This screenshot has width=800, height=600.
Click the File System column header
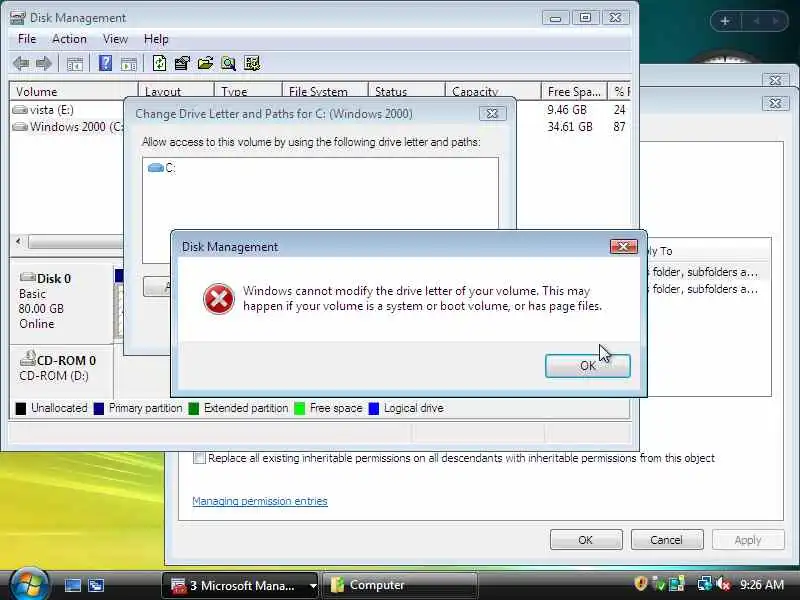[324, 91]
